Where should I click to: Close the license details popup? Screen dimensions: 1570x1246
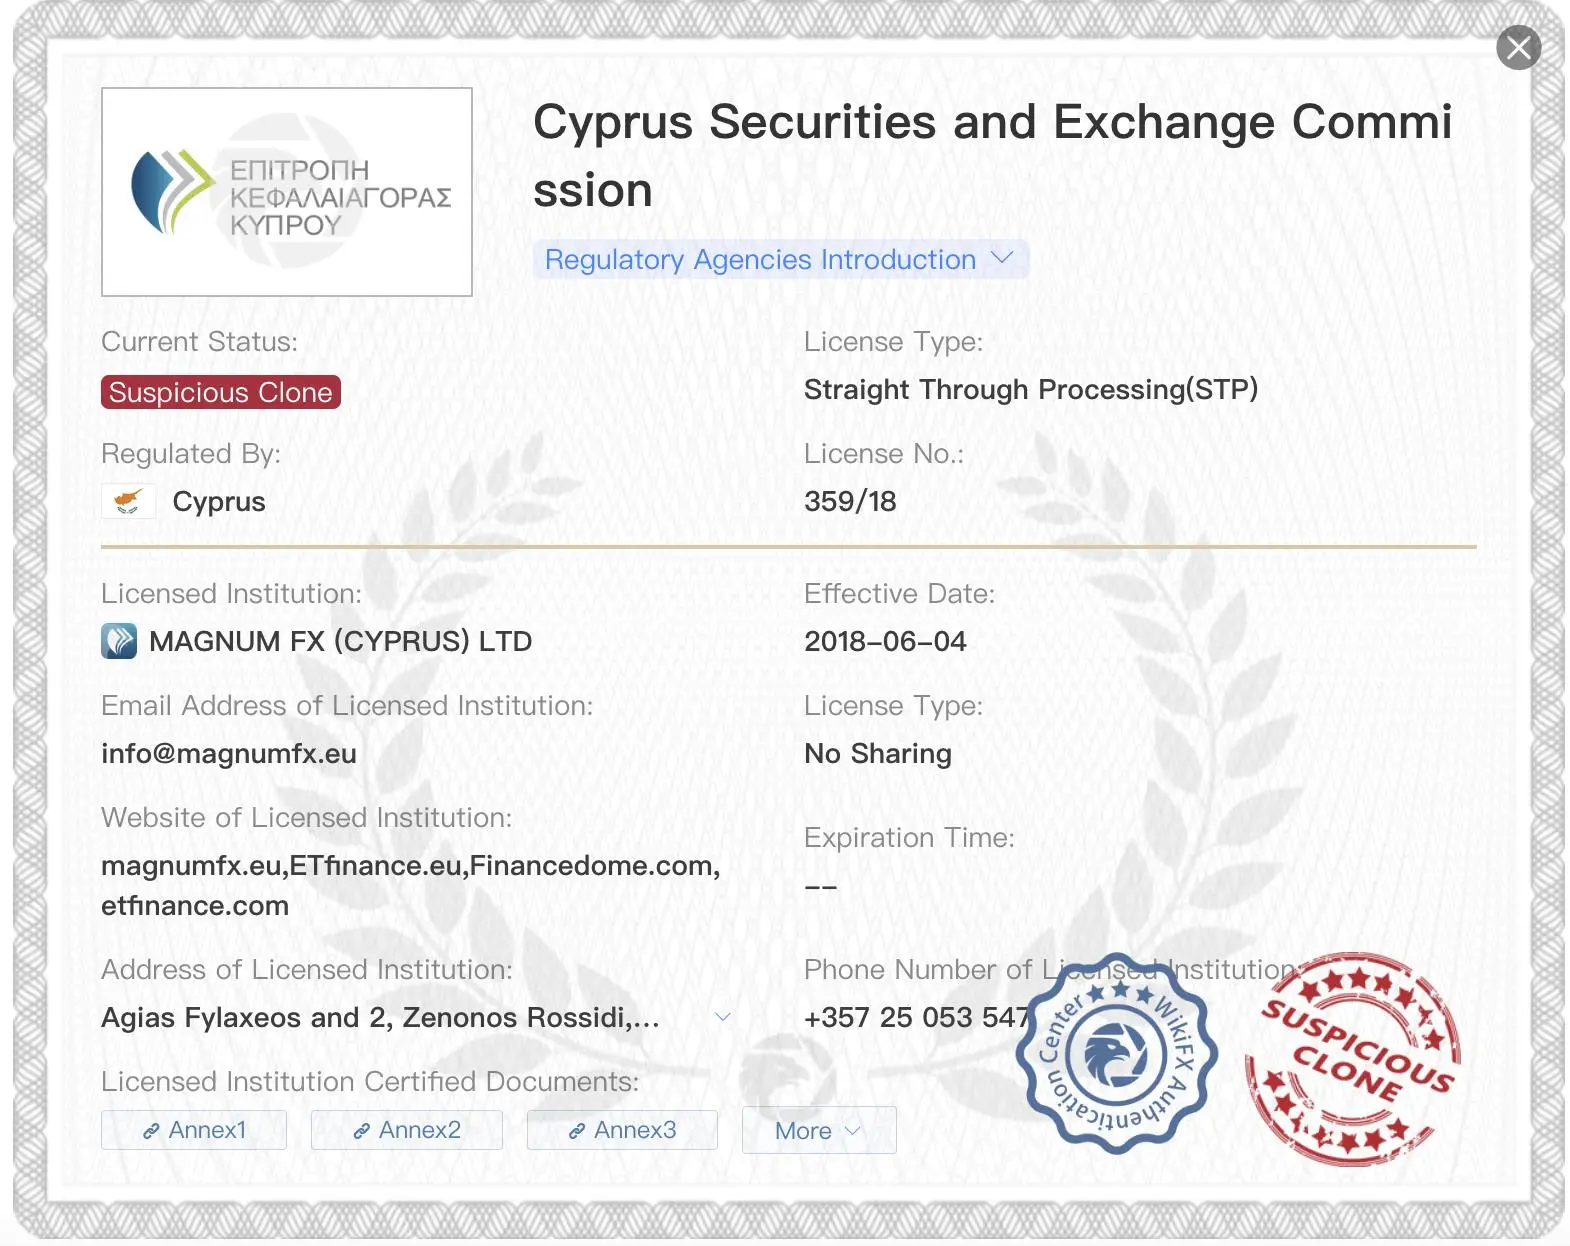coord(1518,48)
